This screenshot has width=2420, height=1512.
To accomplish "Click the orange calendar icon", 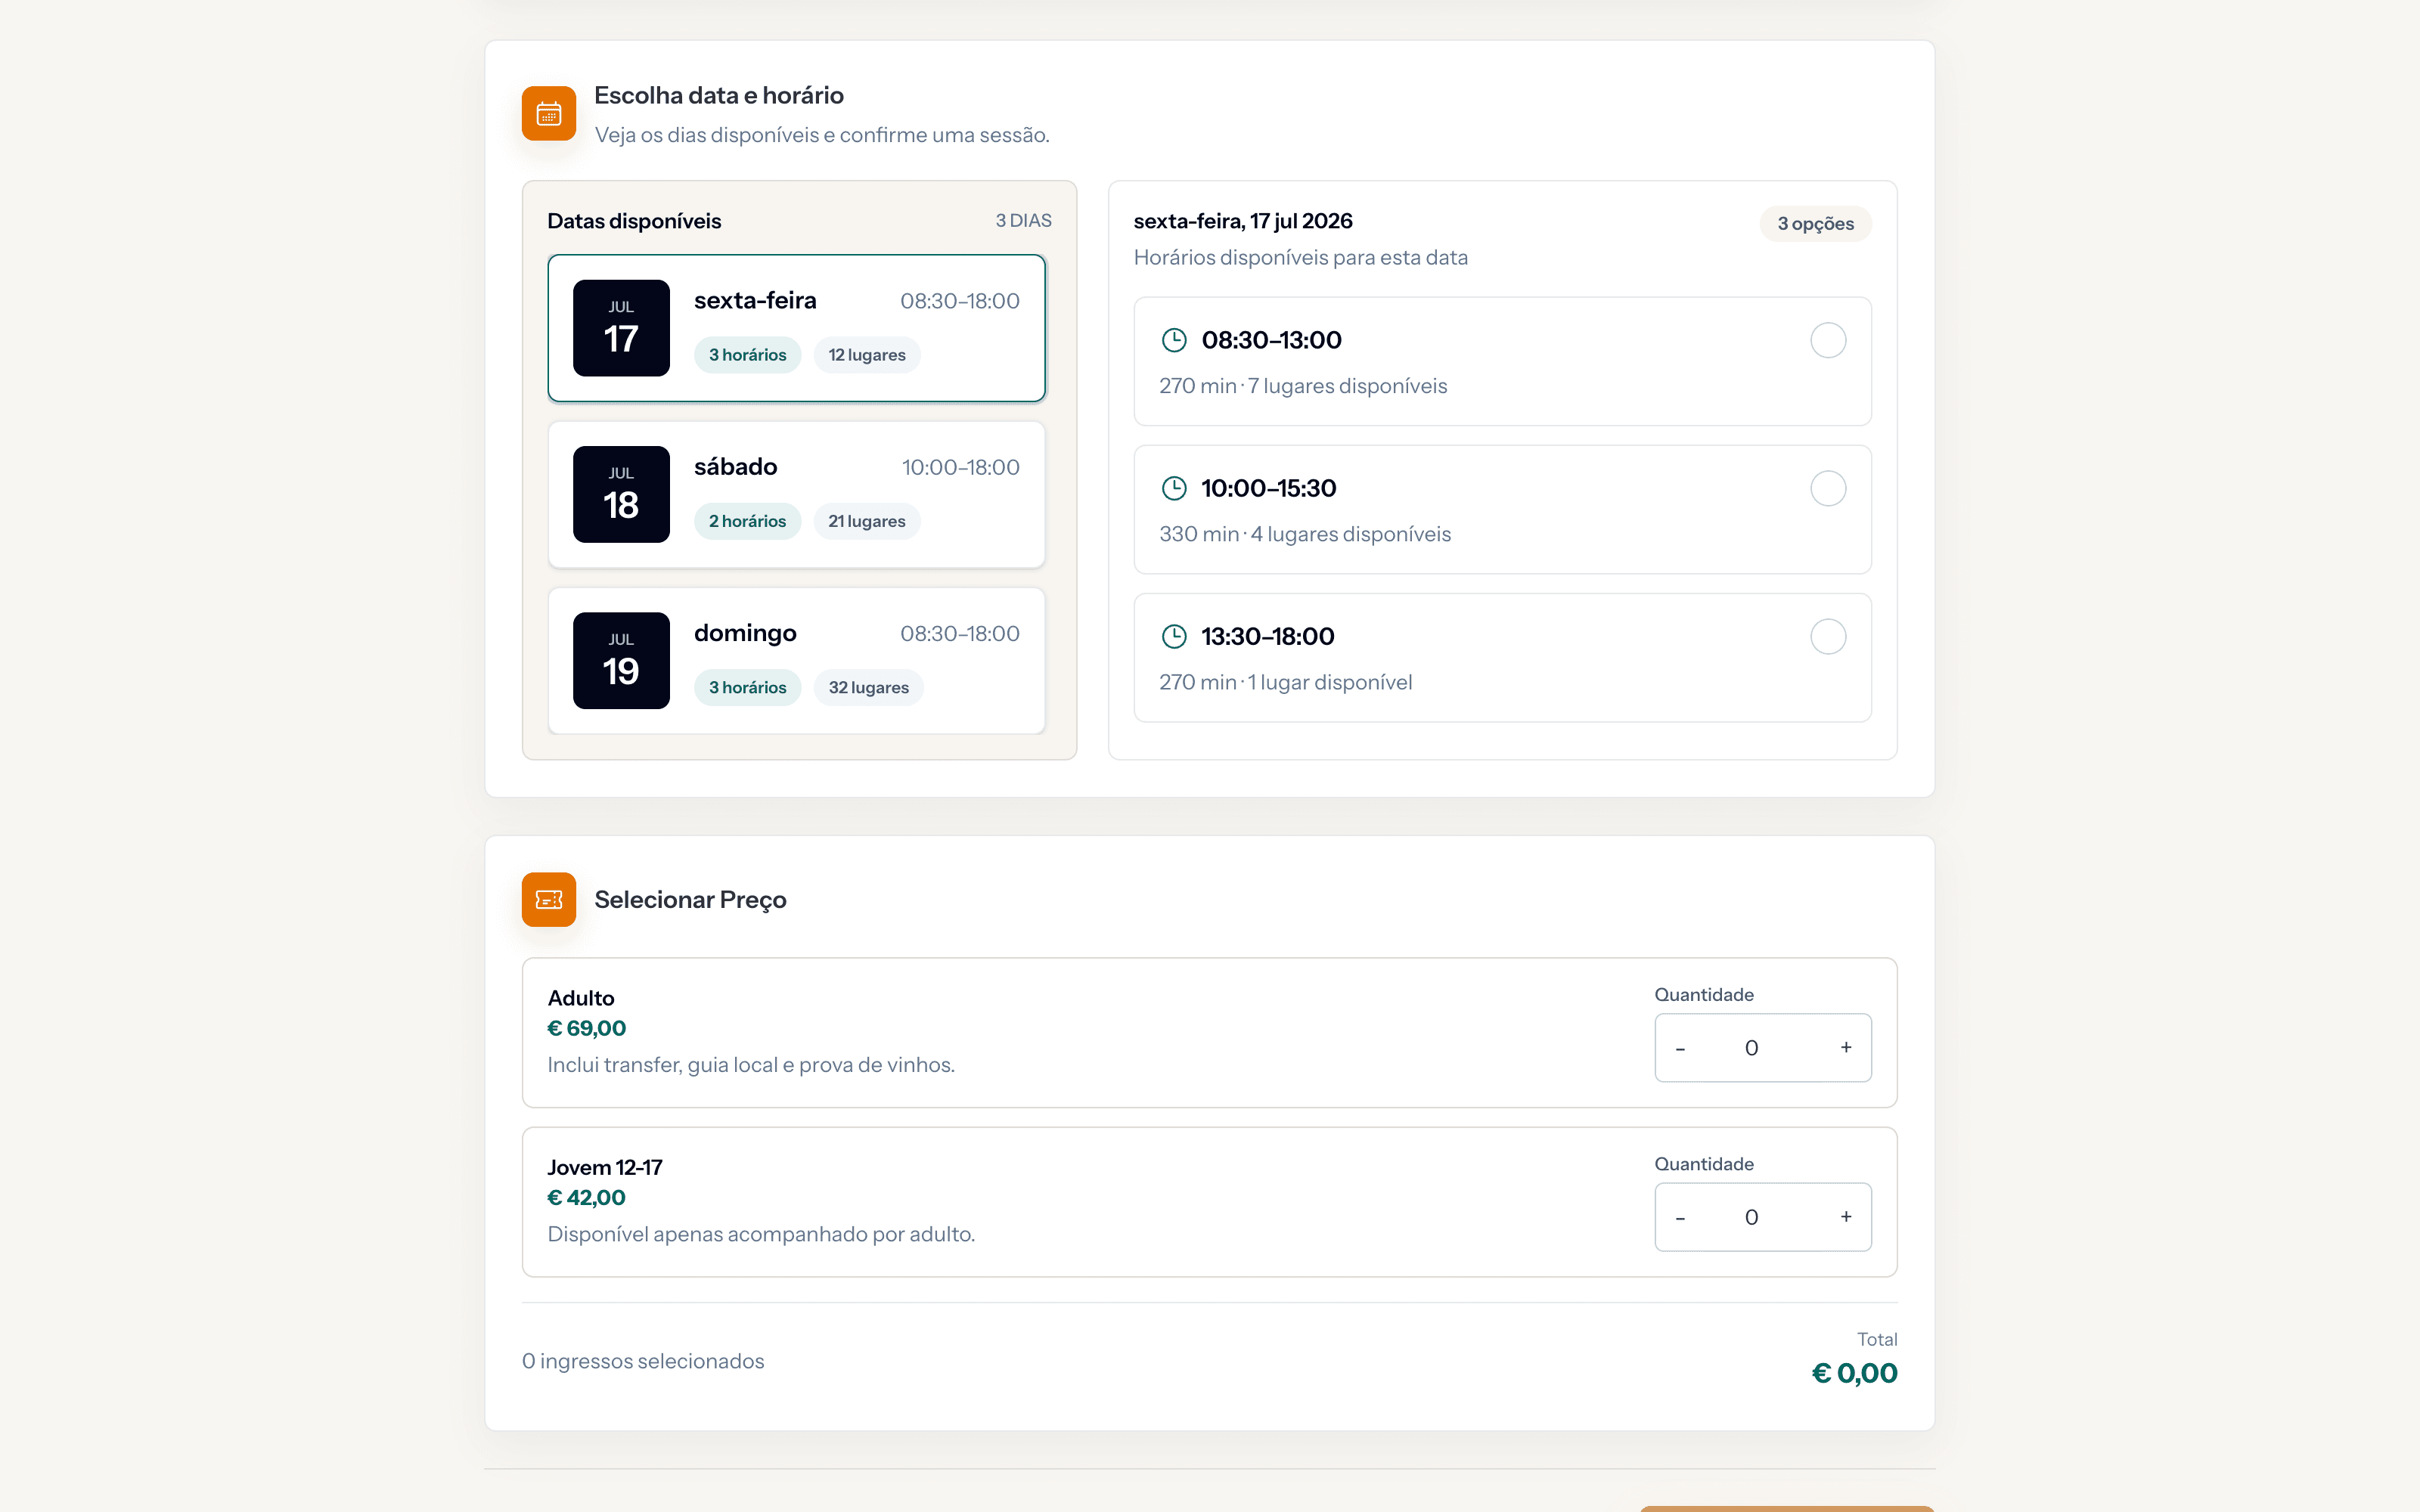I will (548, 114).
